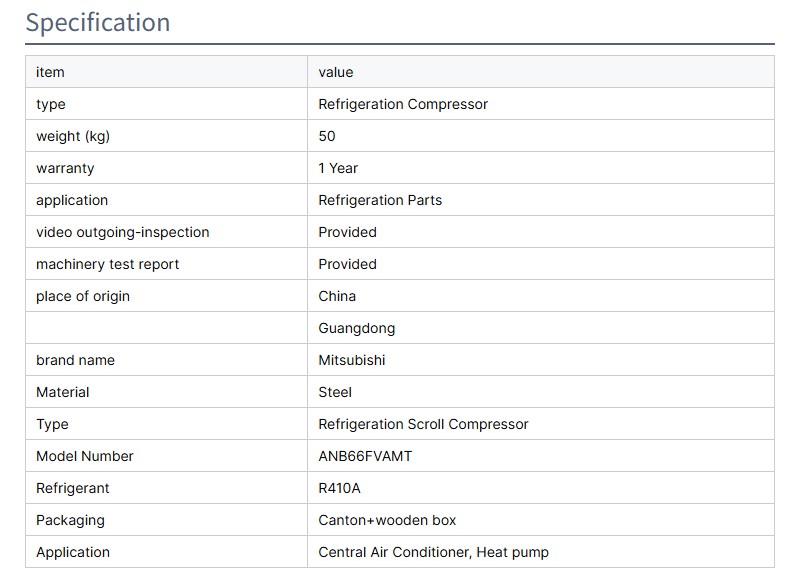This screenshot has height=581, width=791.
Task: Select the '1 Year' warranty value
Action: coord(338,168)
